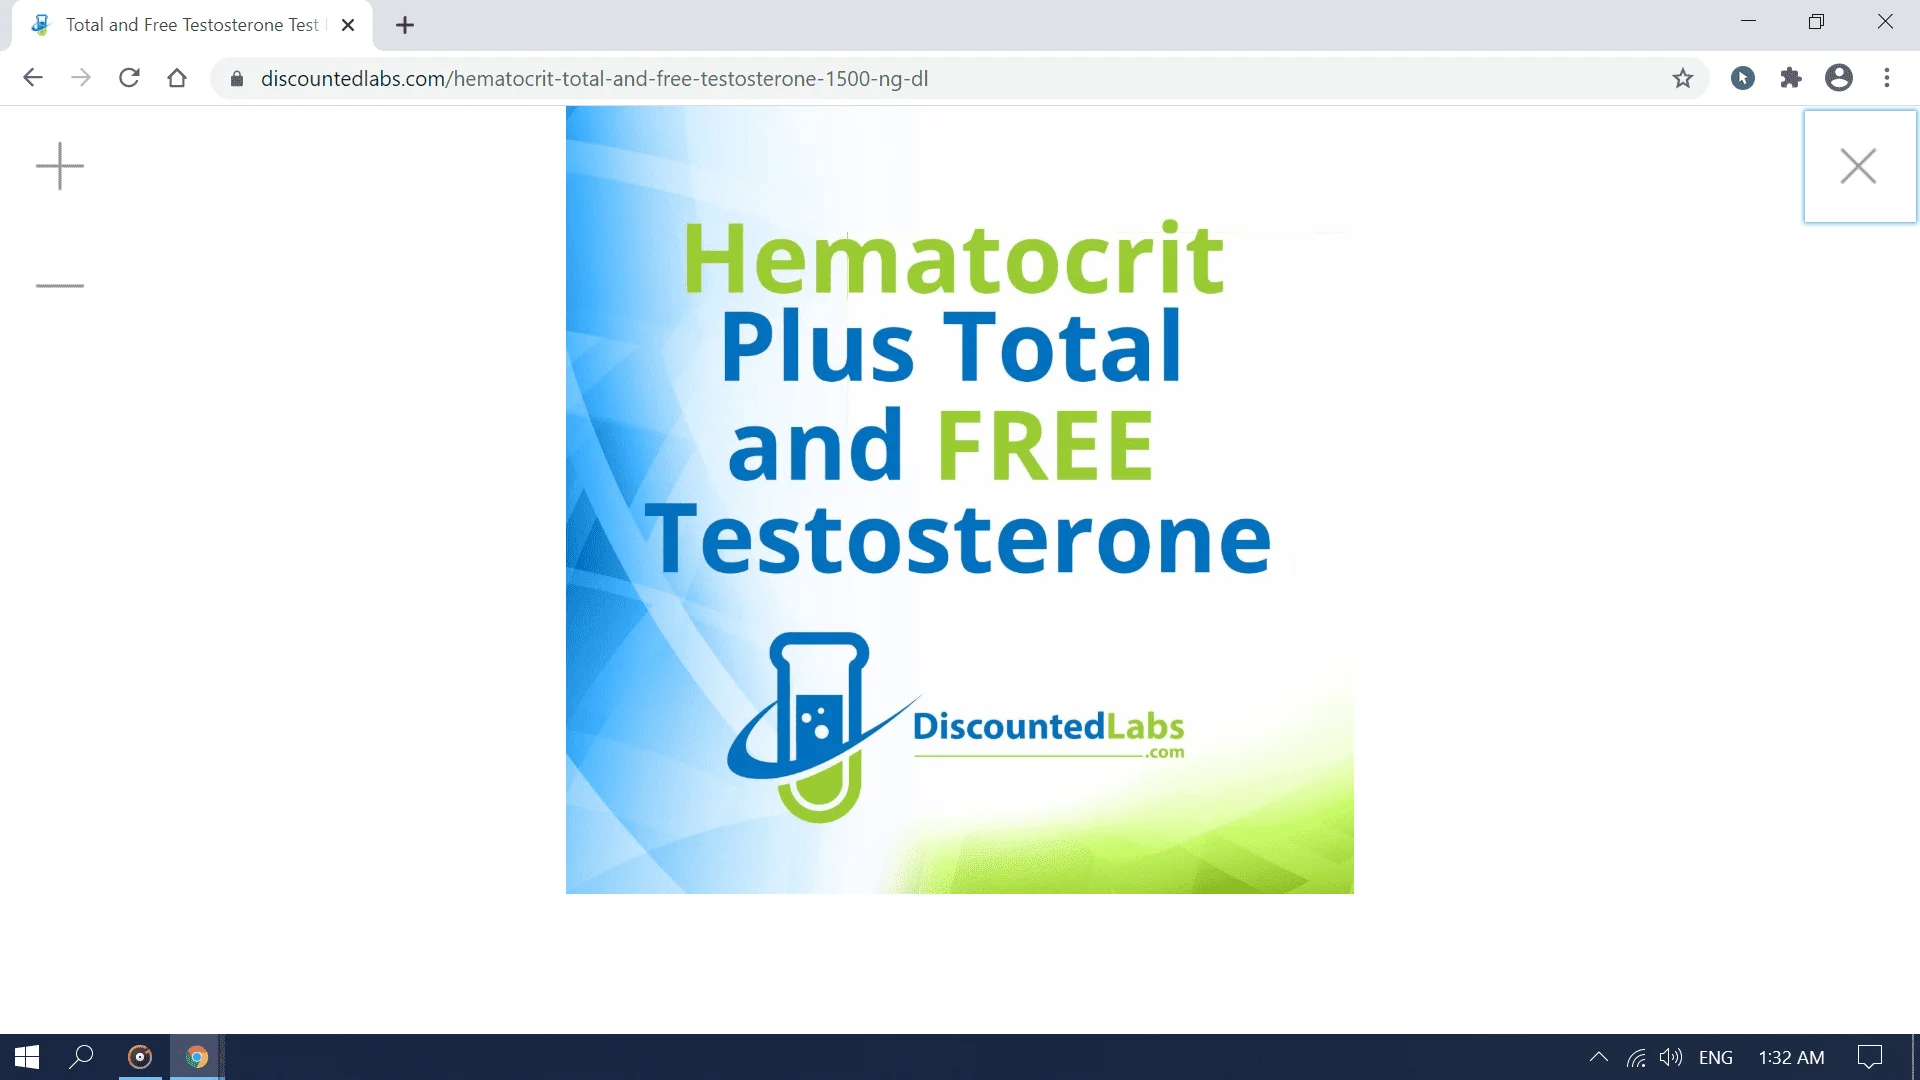Switch to Chrome in the taskbar
Viewport: 1920px width, 1080px height.
[x=197, y=1057]
